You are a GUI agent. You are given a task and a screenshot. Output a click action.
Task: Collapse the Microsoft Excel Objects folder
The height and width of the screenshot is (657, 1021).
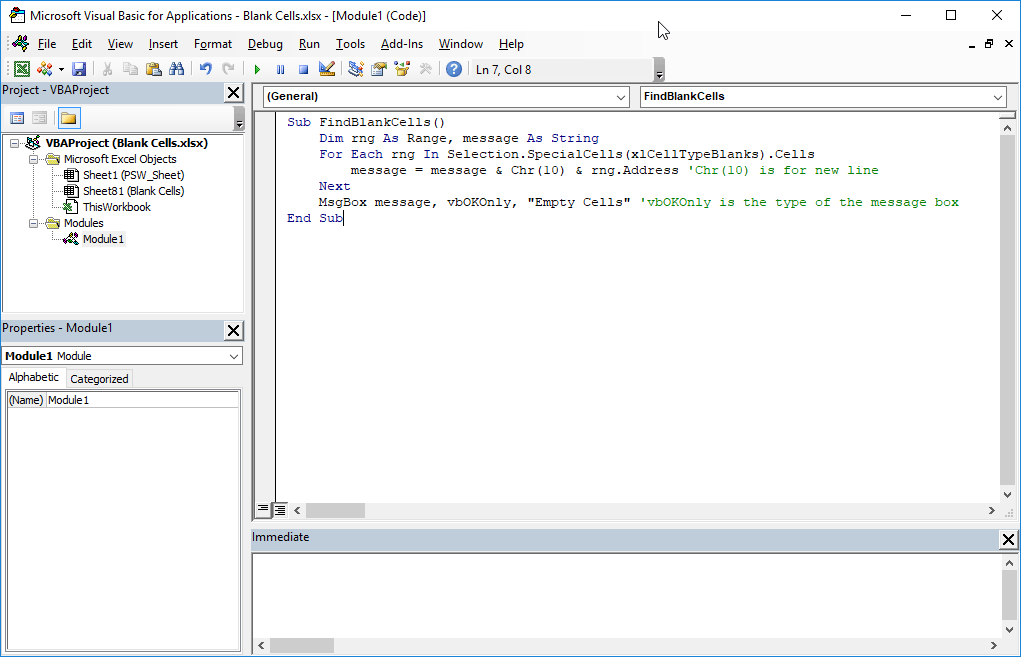pos(33,160)
